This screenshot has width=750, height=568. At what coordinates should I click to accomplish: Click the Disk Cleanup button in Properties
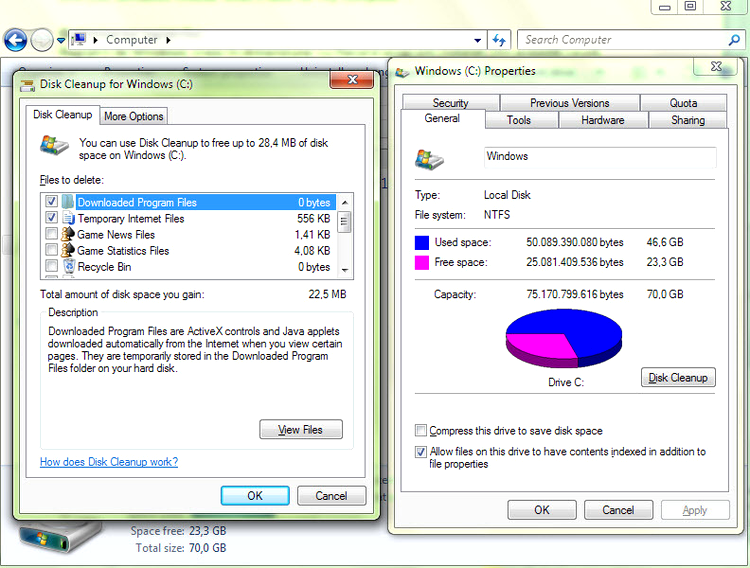(678, 378)
